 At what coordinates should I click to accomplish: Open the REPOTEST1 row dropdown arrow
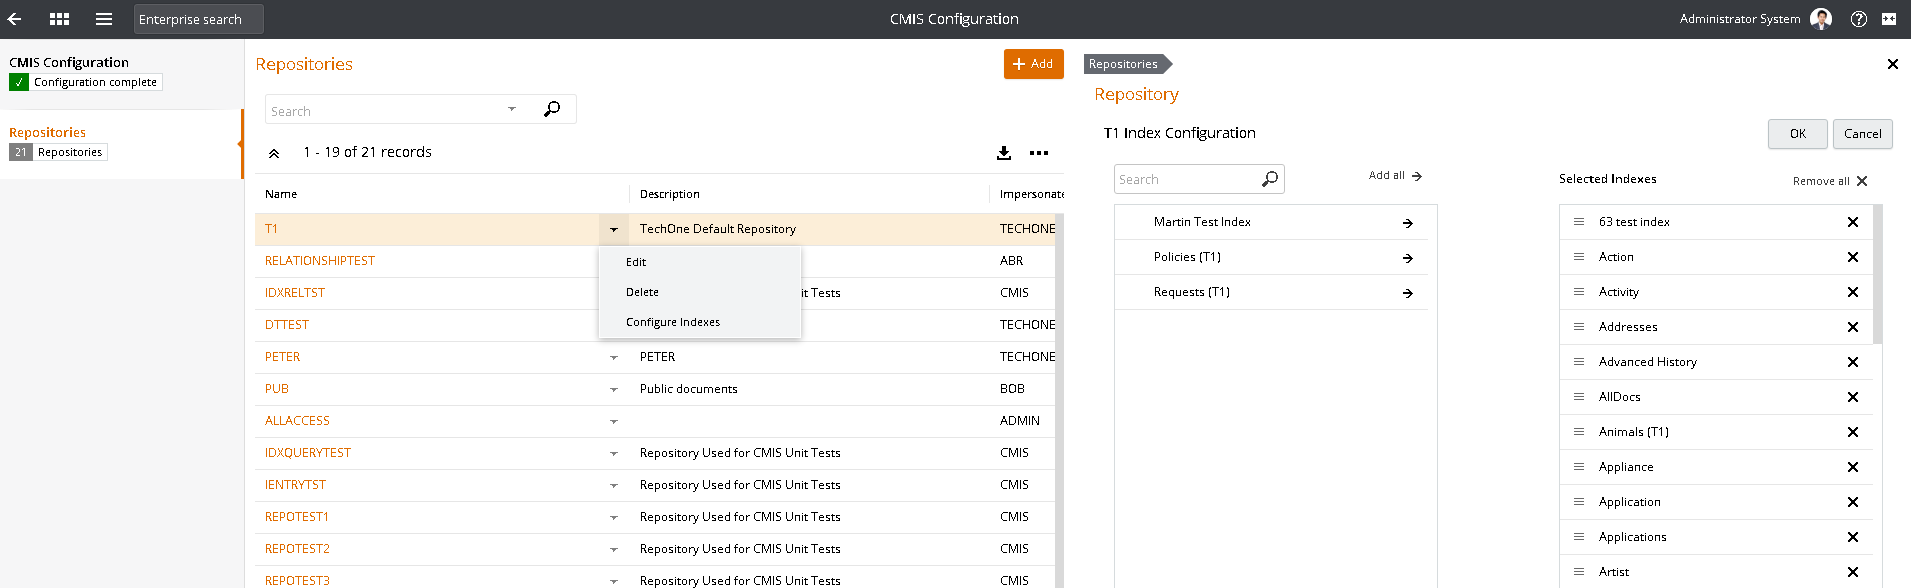(614, 517)
